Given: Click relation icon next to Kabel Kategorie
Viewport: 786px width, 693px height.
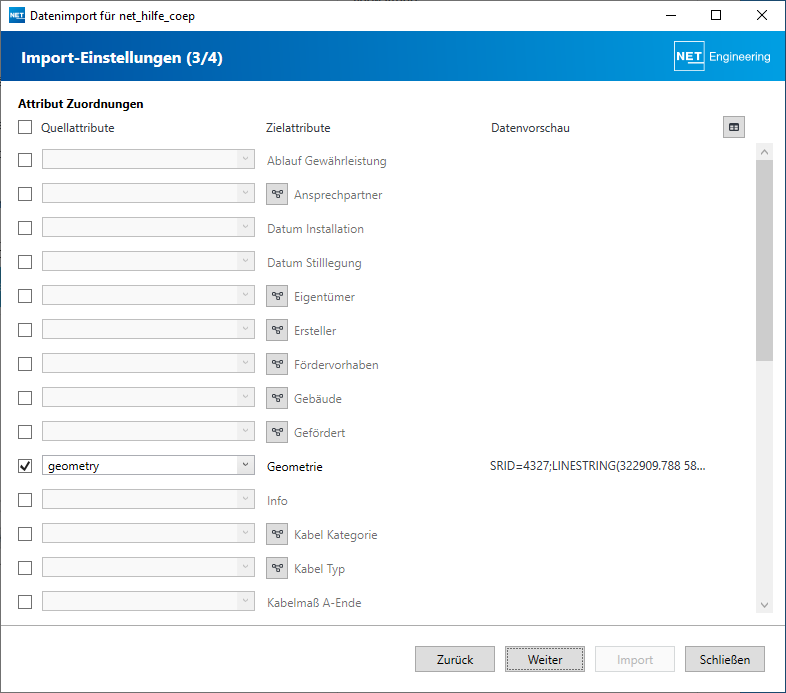Looking at the screenshot, I should tap(278, 535).
